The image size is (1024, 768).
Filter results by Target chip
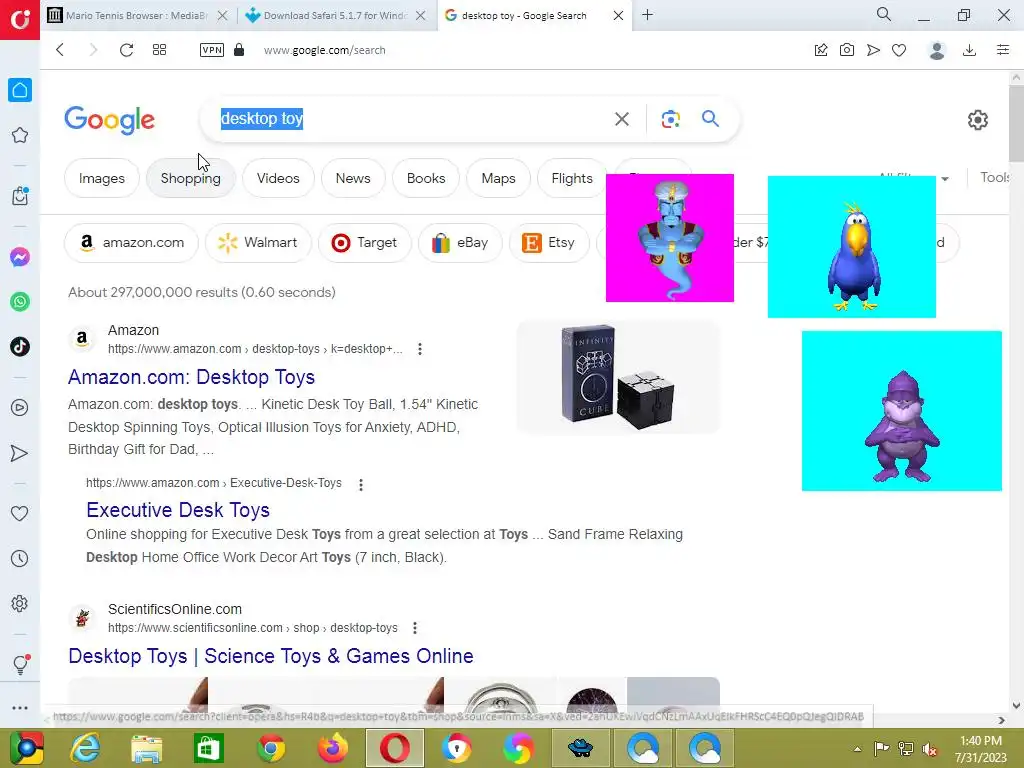point(365,243)
